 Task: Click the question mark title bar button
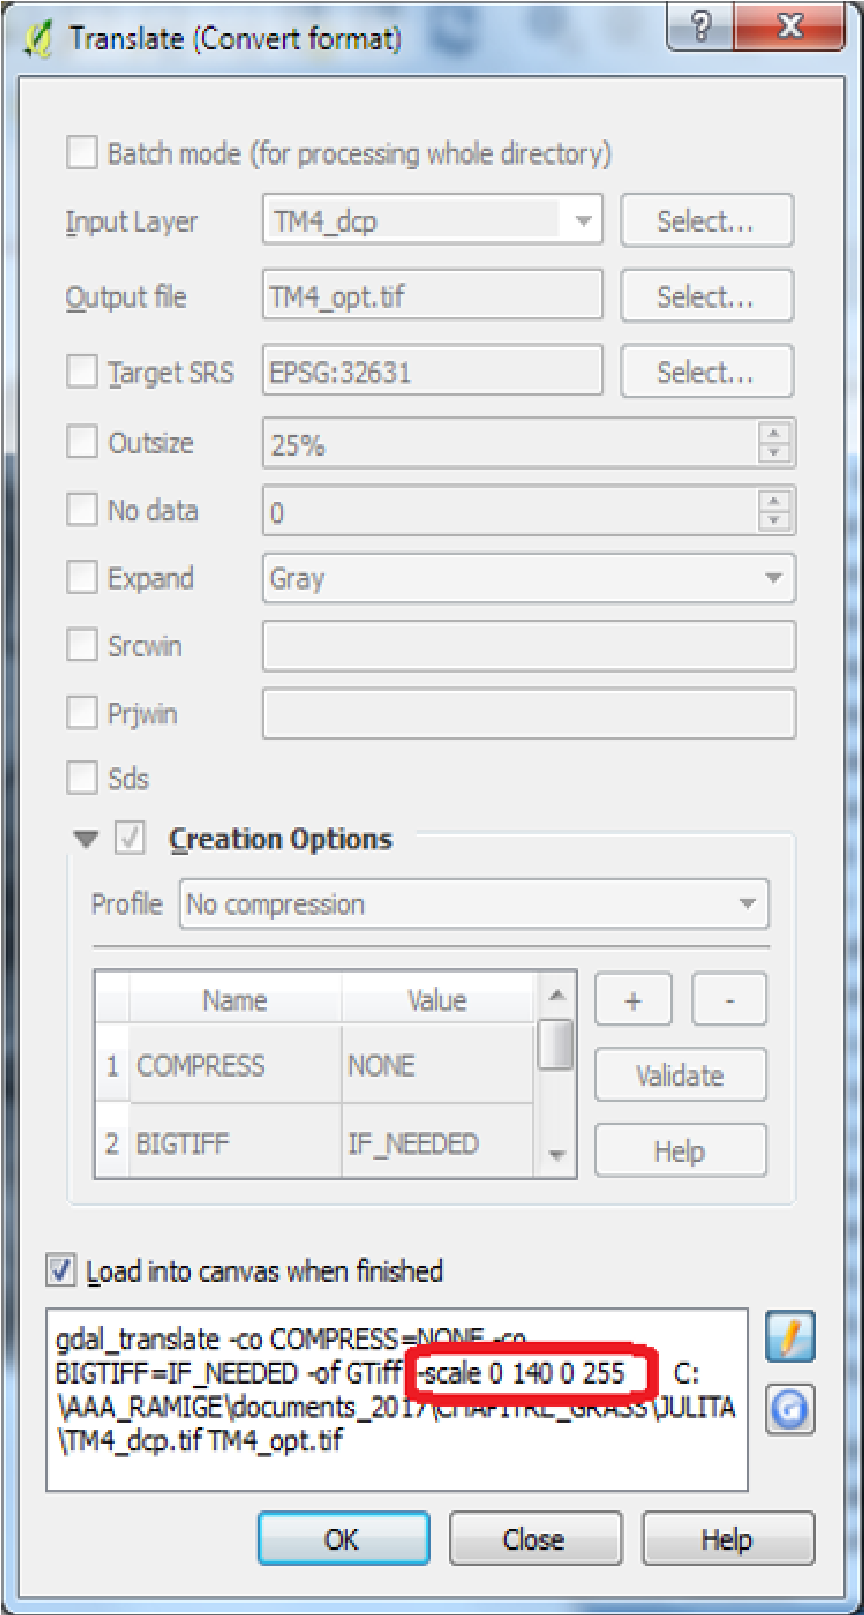pos(702,28)
